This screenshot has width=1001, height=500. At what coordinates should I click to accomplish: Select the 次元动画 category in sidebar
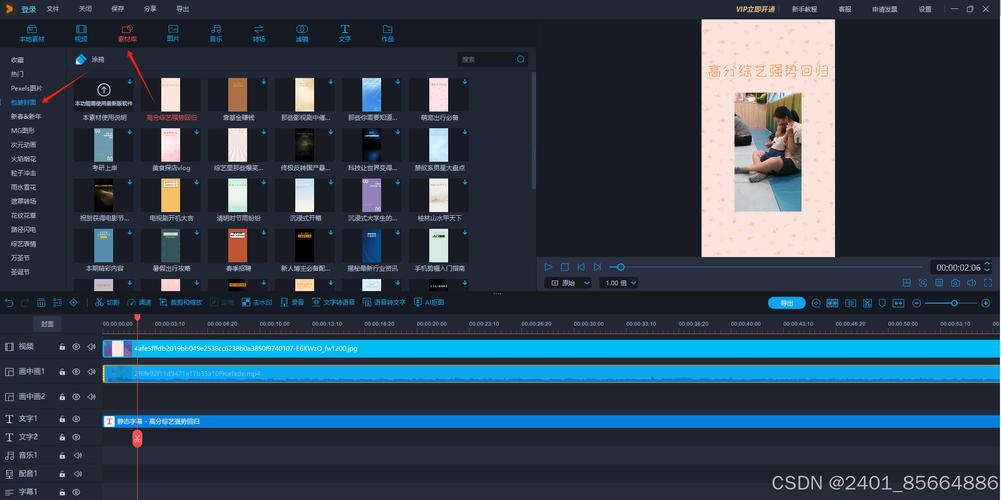pos(24,144)
